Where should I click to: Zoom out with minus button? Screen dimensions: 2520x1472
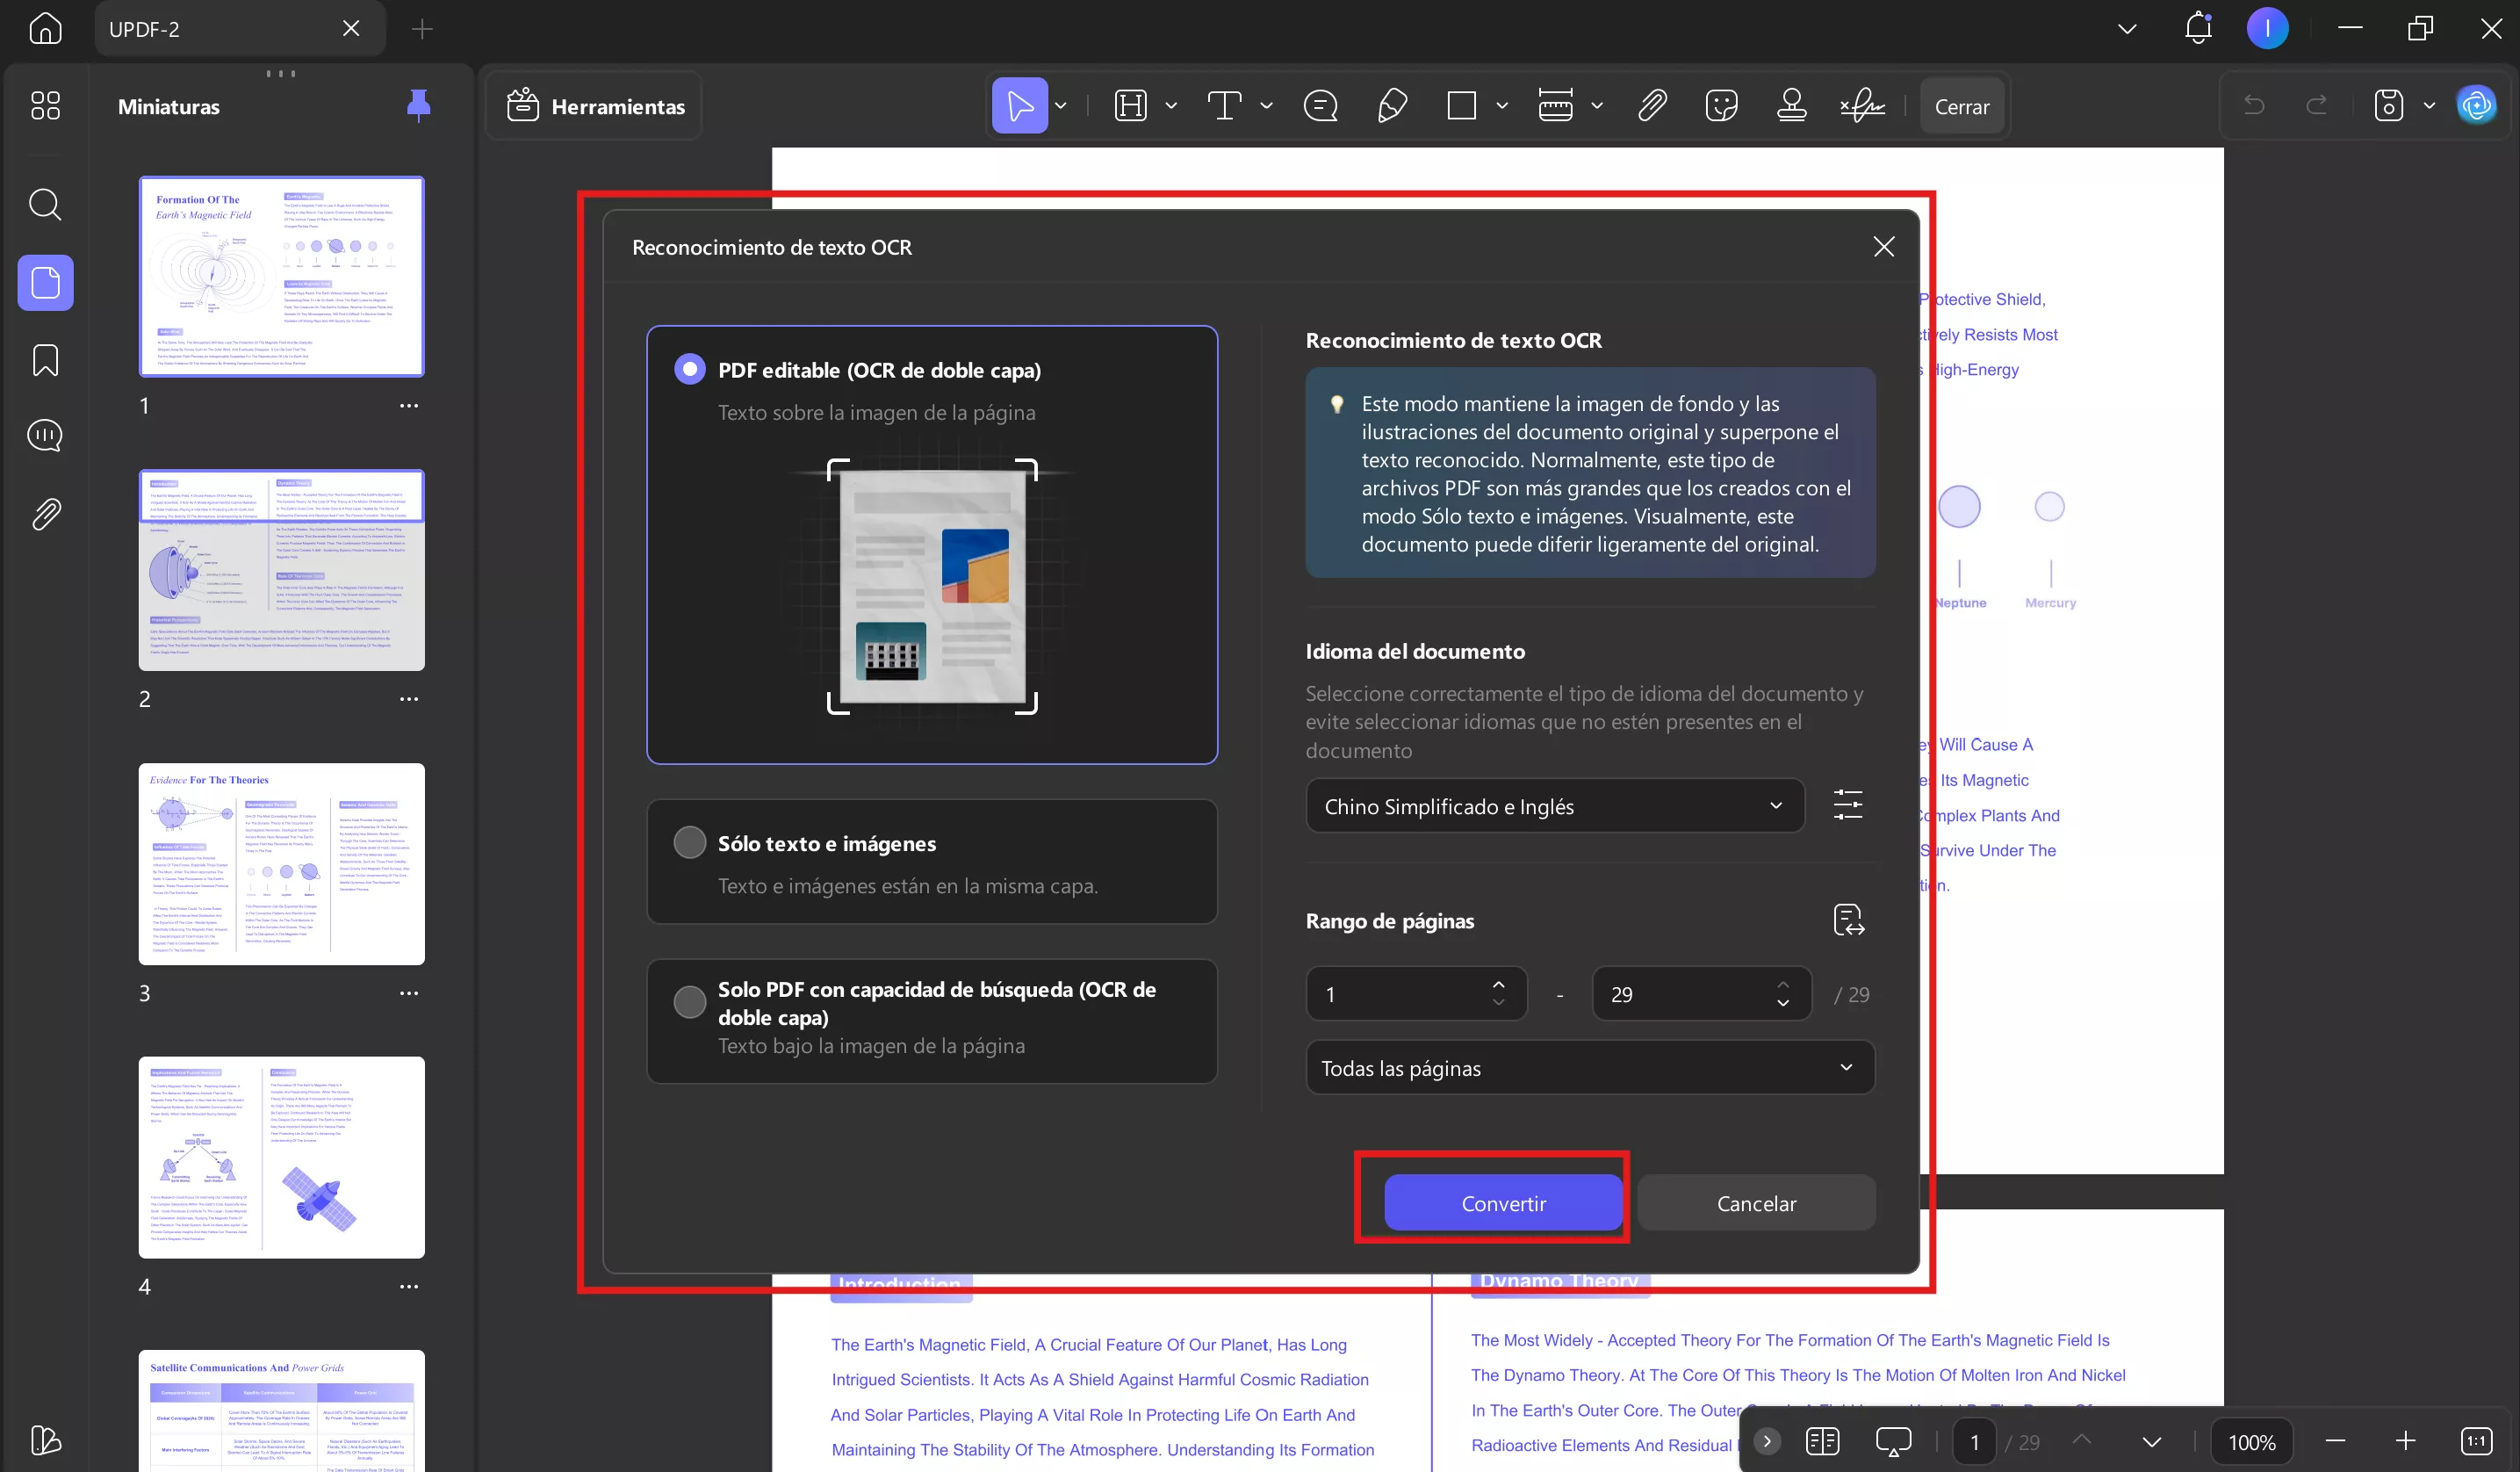[2335, 1441]
